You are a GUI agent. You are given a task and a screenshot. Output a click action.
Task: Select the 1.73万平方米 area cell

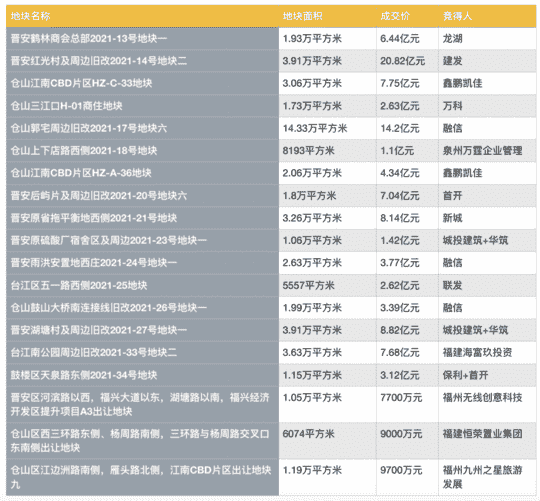click(328, 106)
